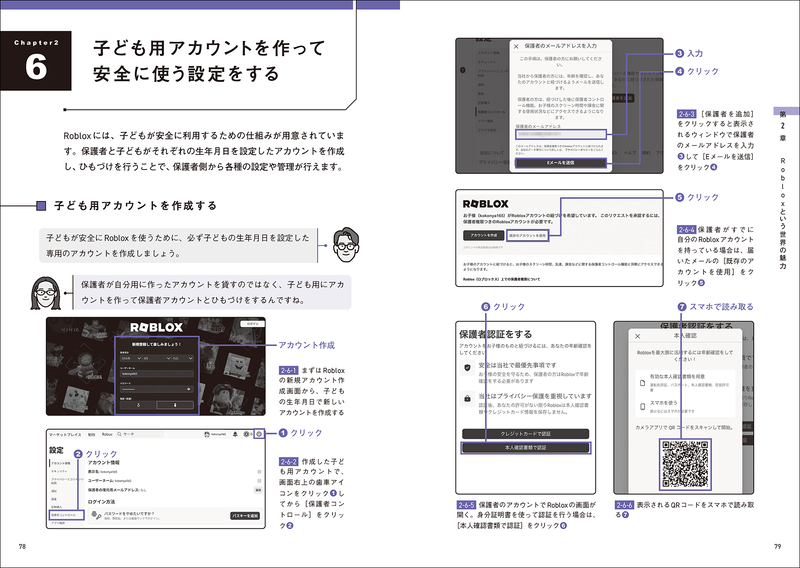The image size is (800, 568).
Task: Click page number 78
Action: 22,546
